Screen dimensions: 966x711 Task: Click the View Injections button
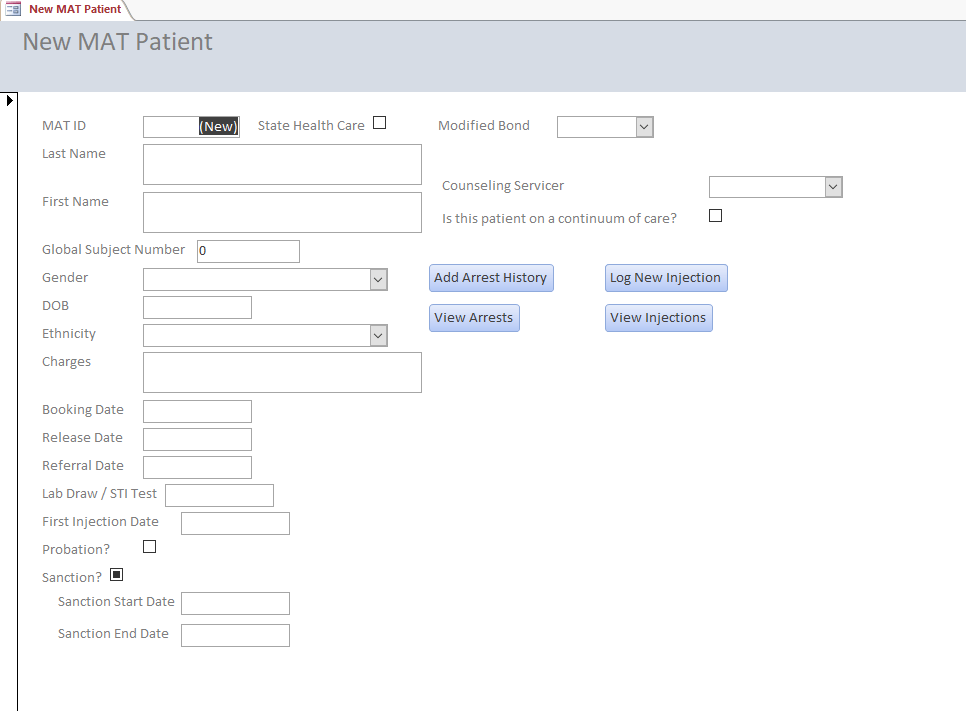pos(658,318)
